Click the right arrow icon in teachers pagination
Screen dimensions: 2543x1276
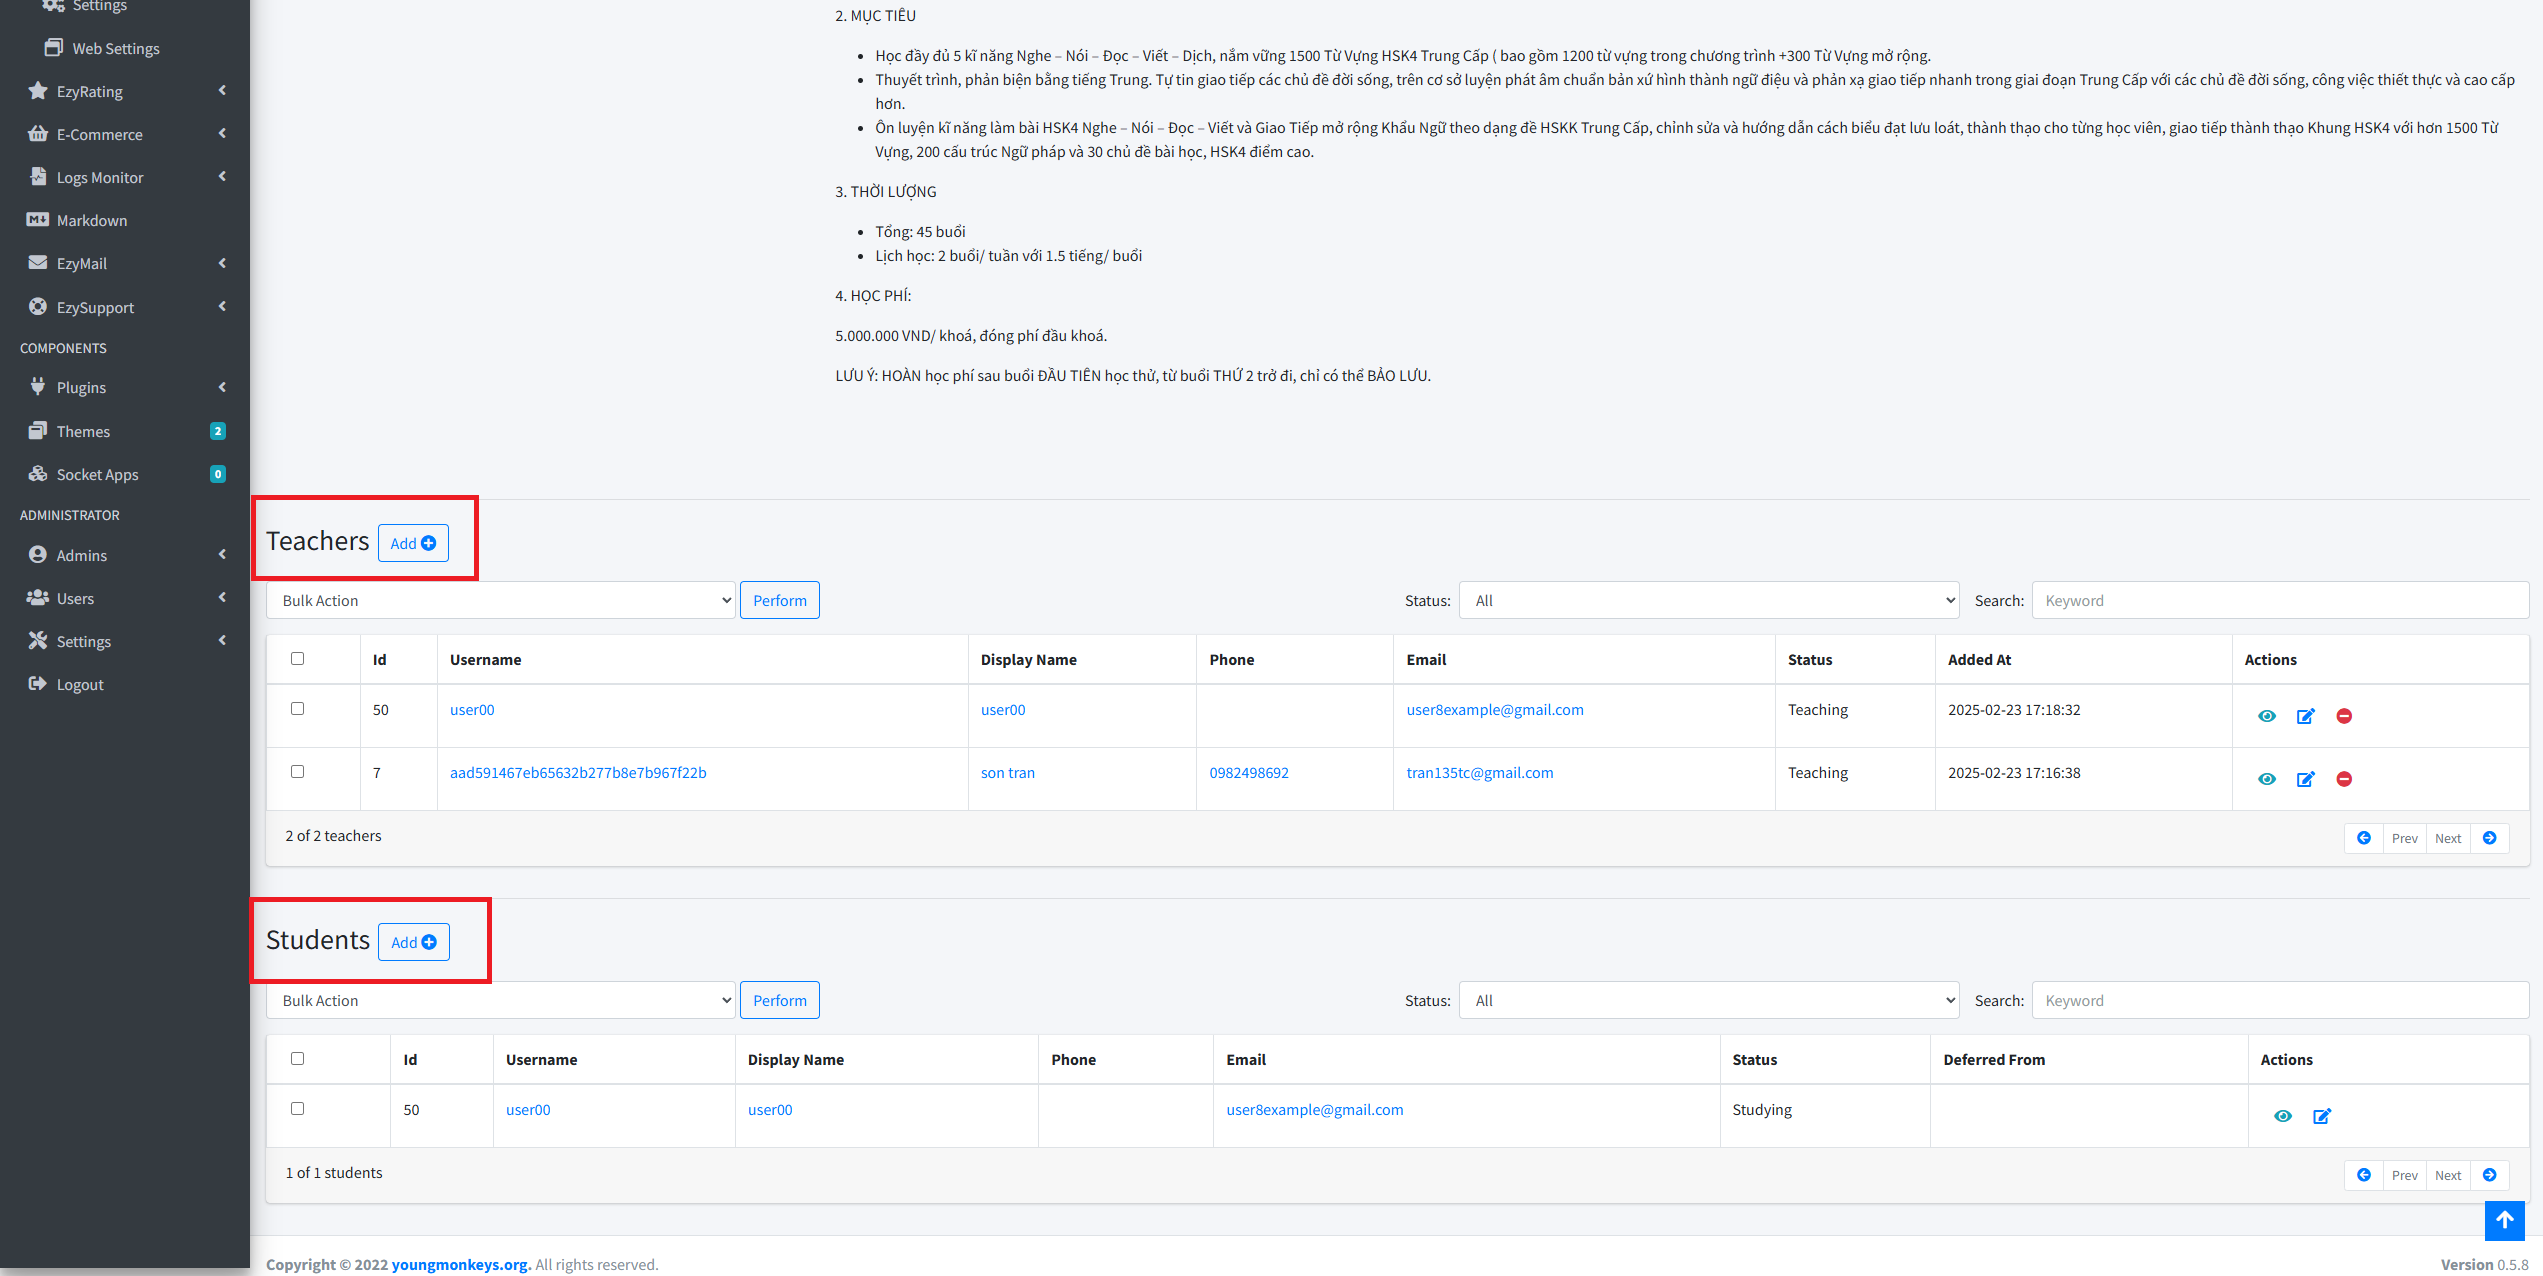(2490, 838)
